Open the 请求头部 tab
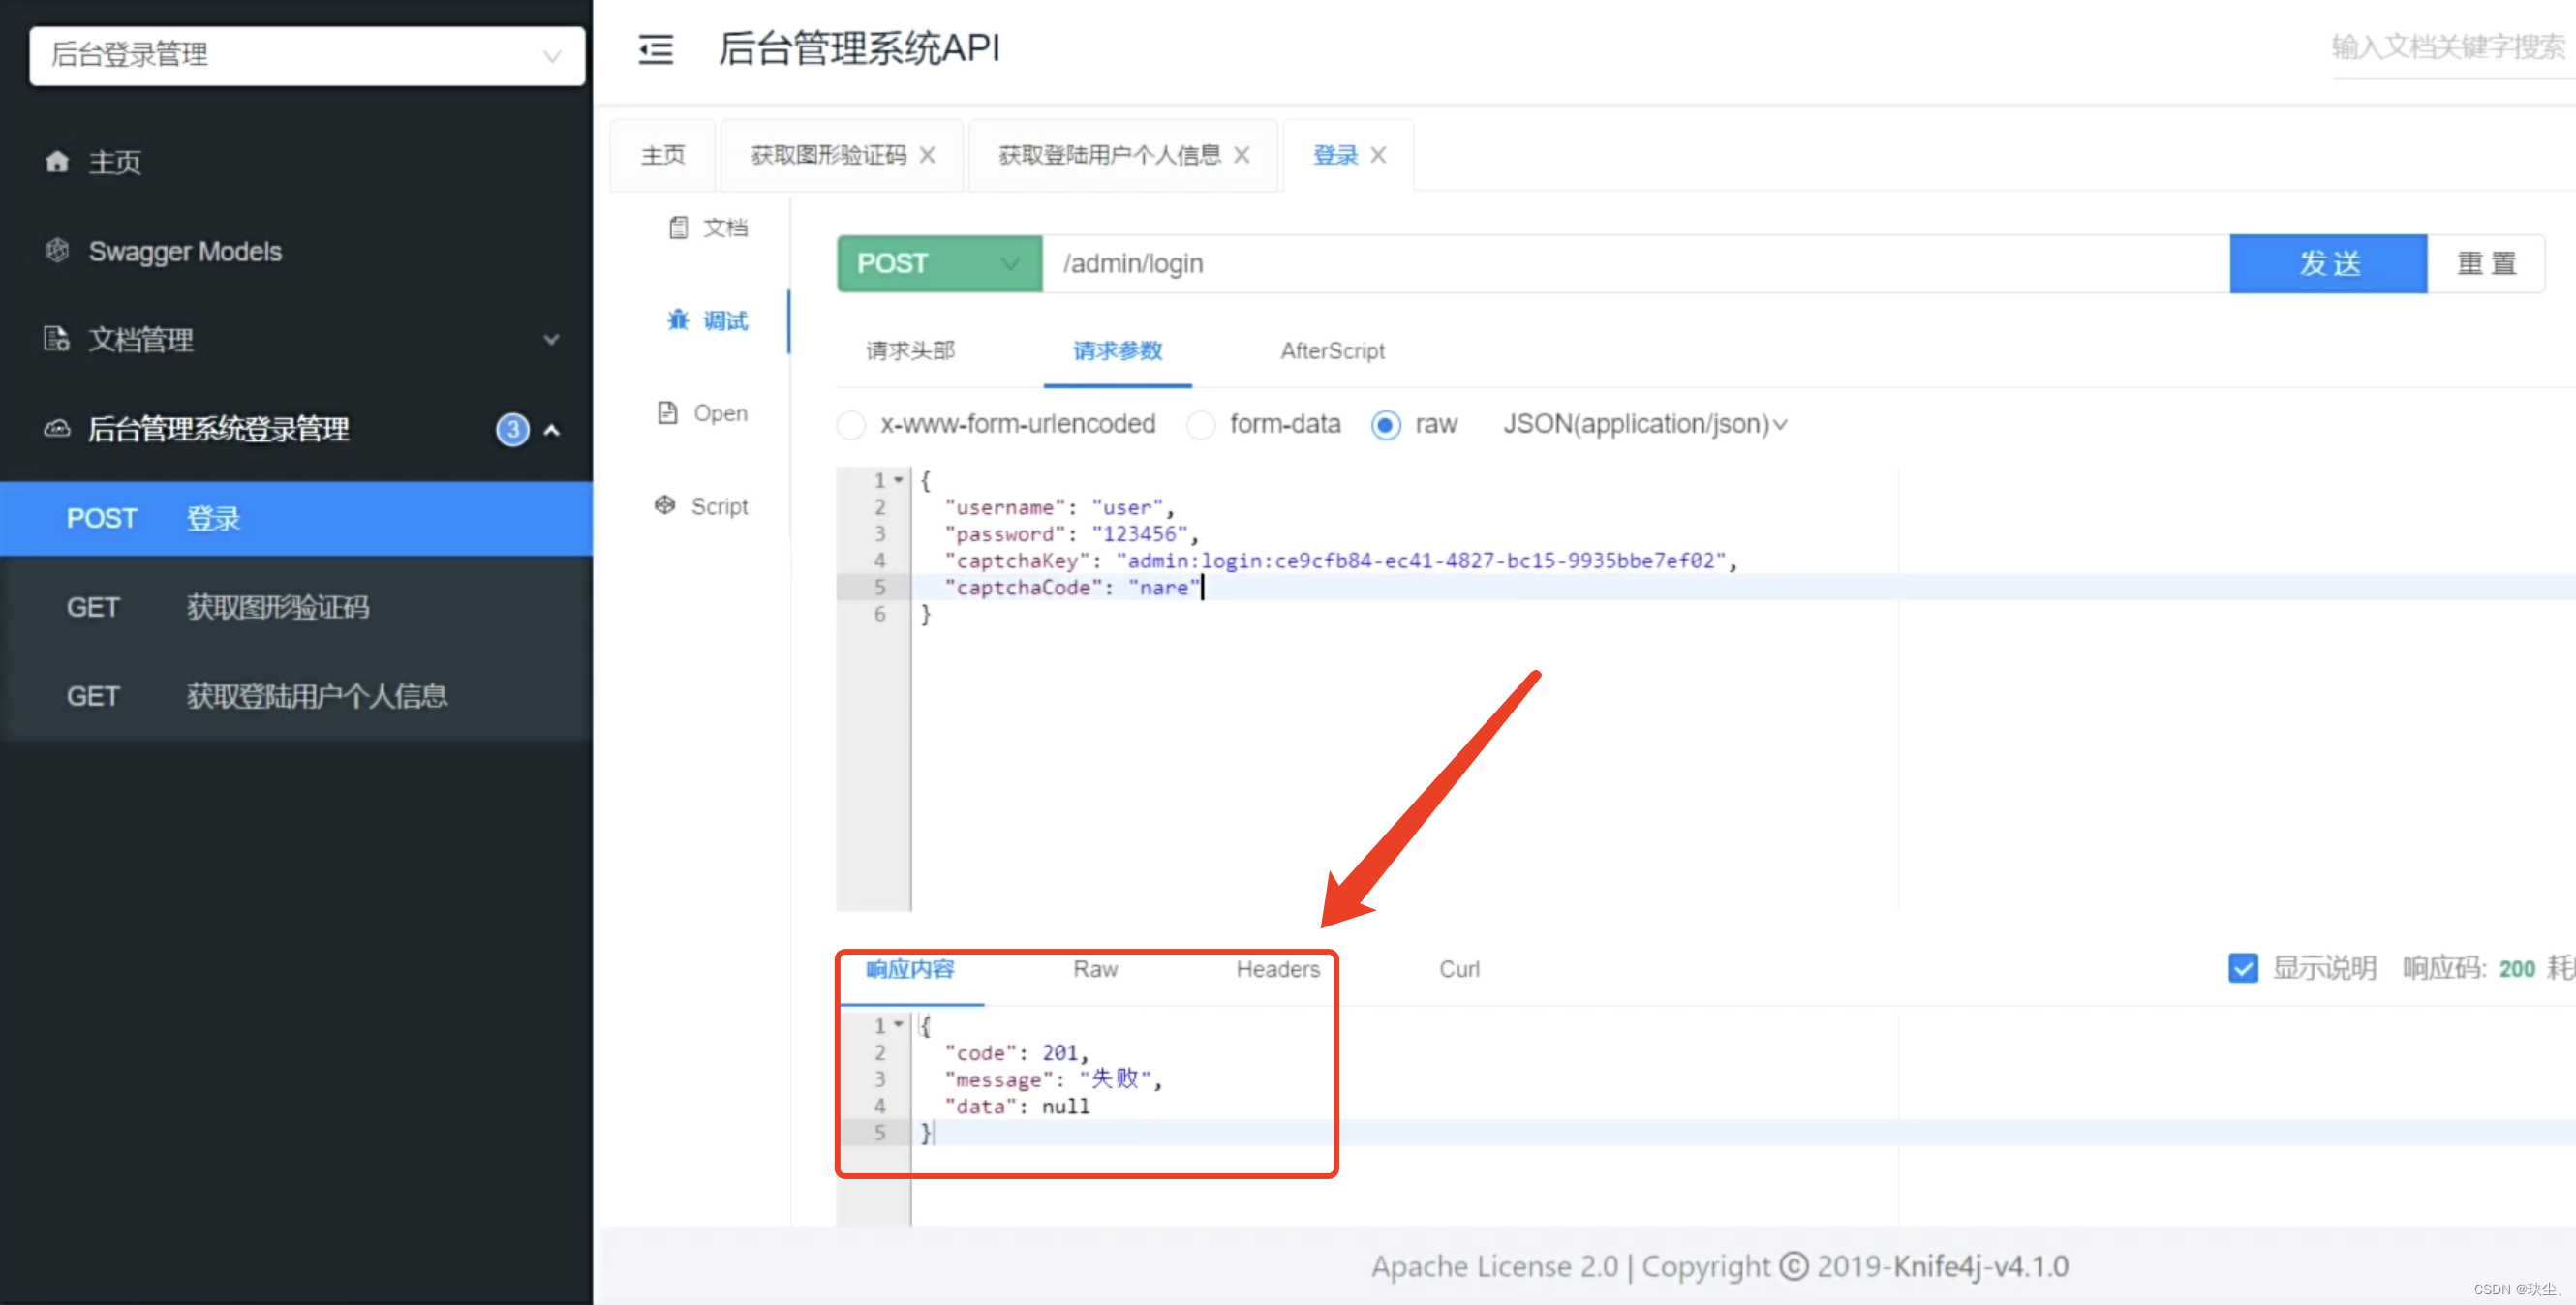The width and height of the screenshot is (2576, 1305). tap(910, 350)
